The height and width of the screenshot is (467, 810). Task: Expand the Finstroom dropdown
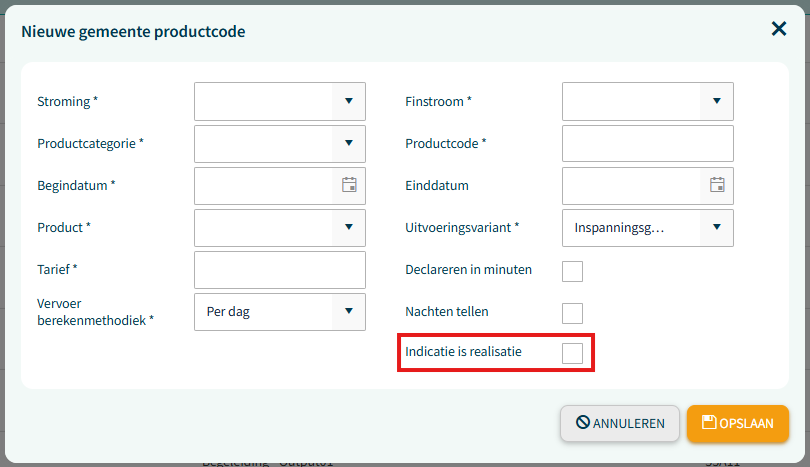[x=717, y=101]
